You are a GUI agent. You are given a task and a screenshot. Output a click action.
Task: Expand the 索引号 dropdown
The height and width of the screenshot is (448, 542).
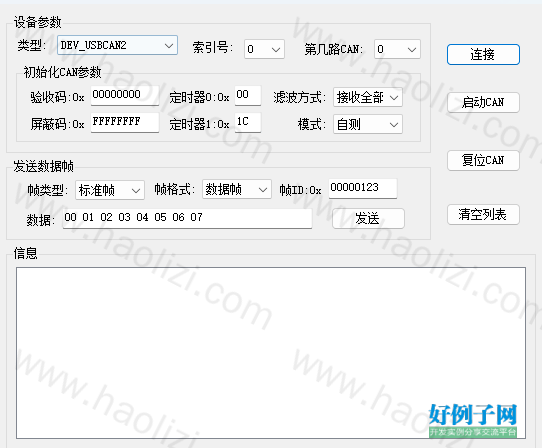click(264, 49)
